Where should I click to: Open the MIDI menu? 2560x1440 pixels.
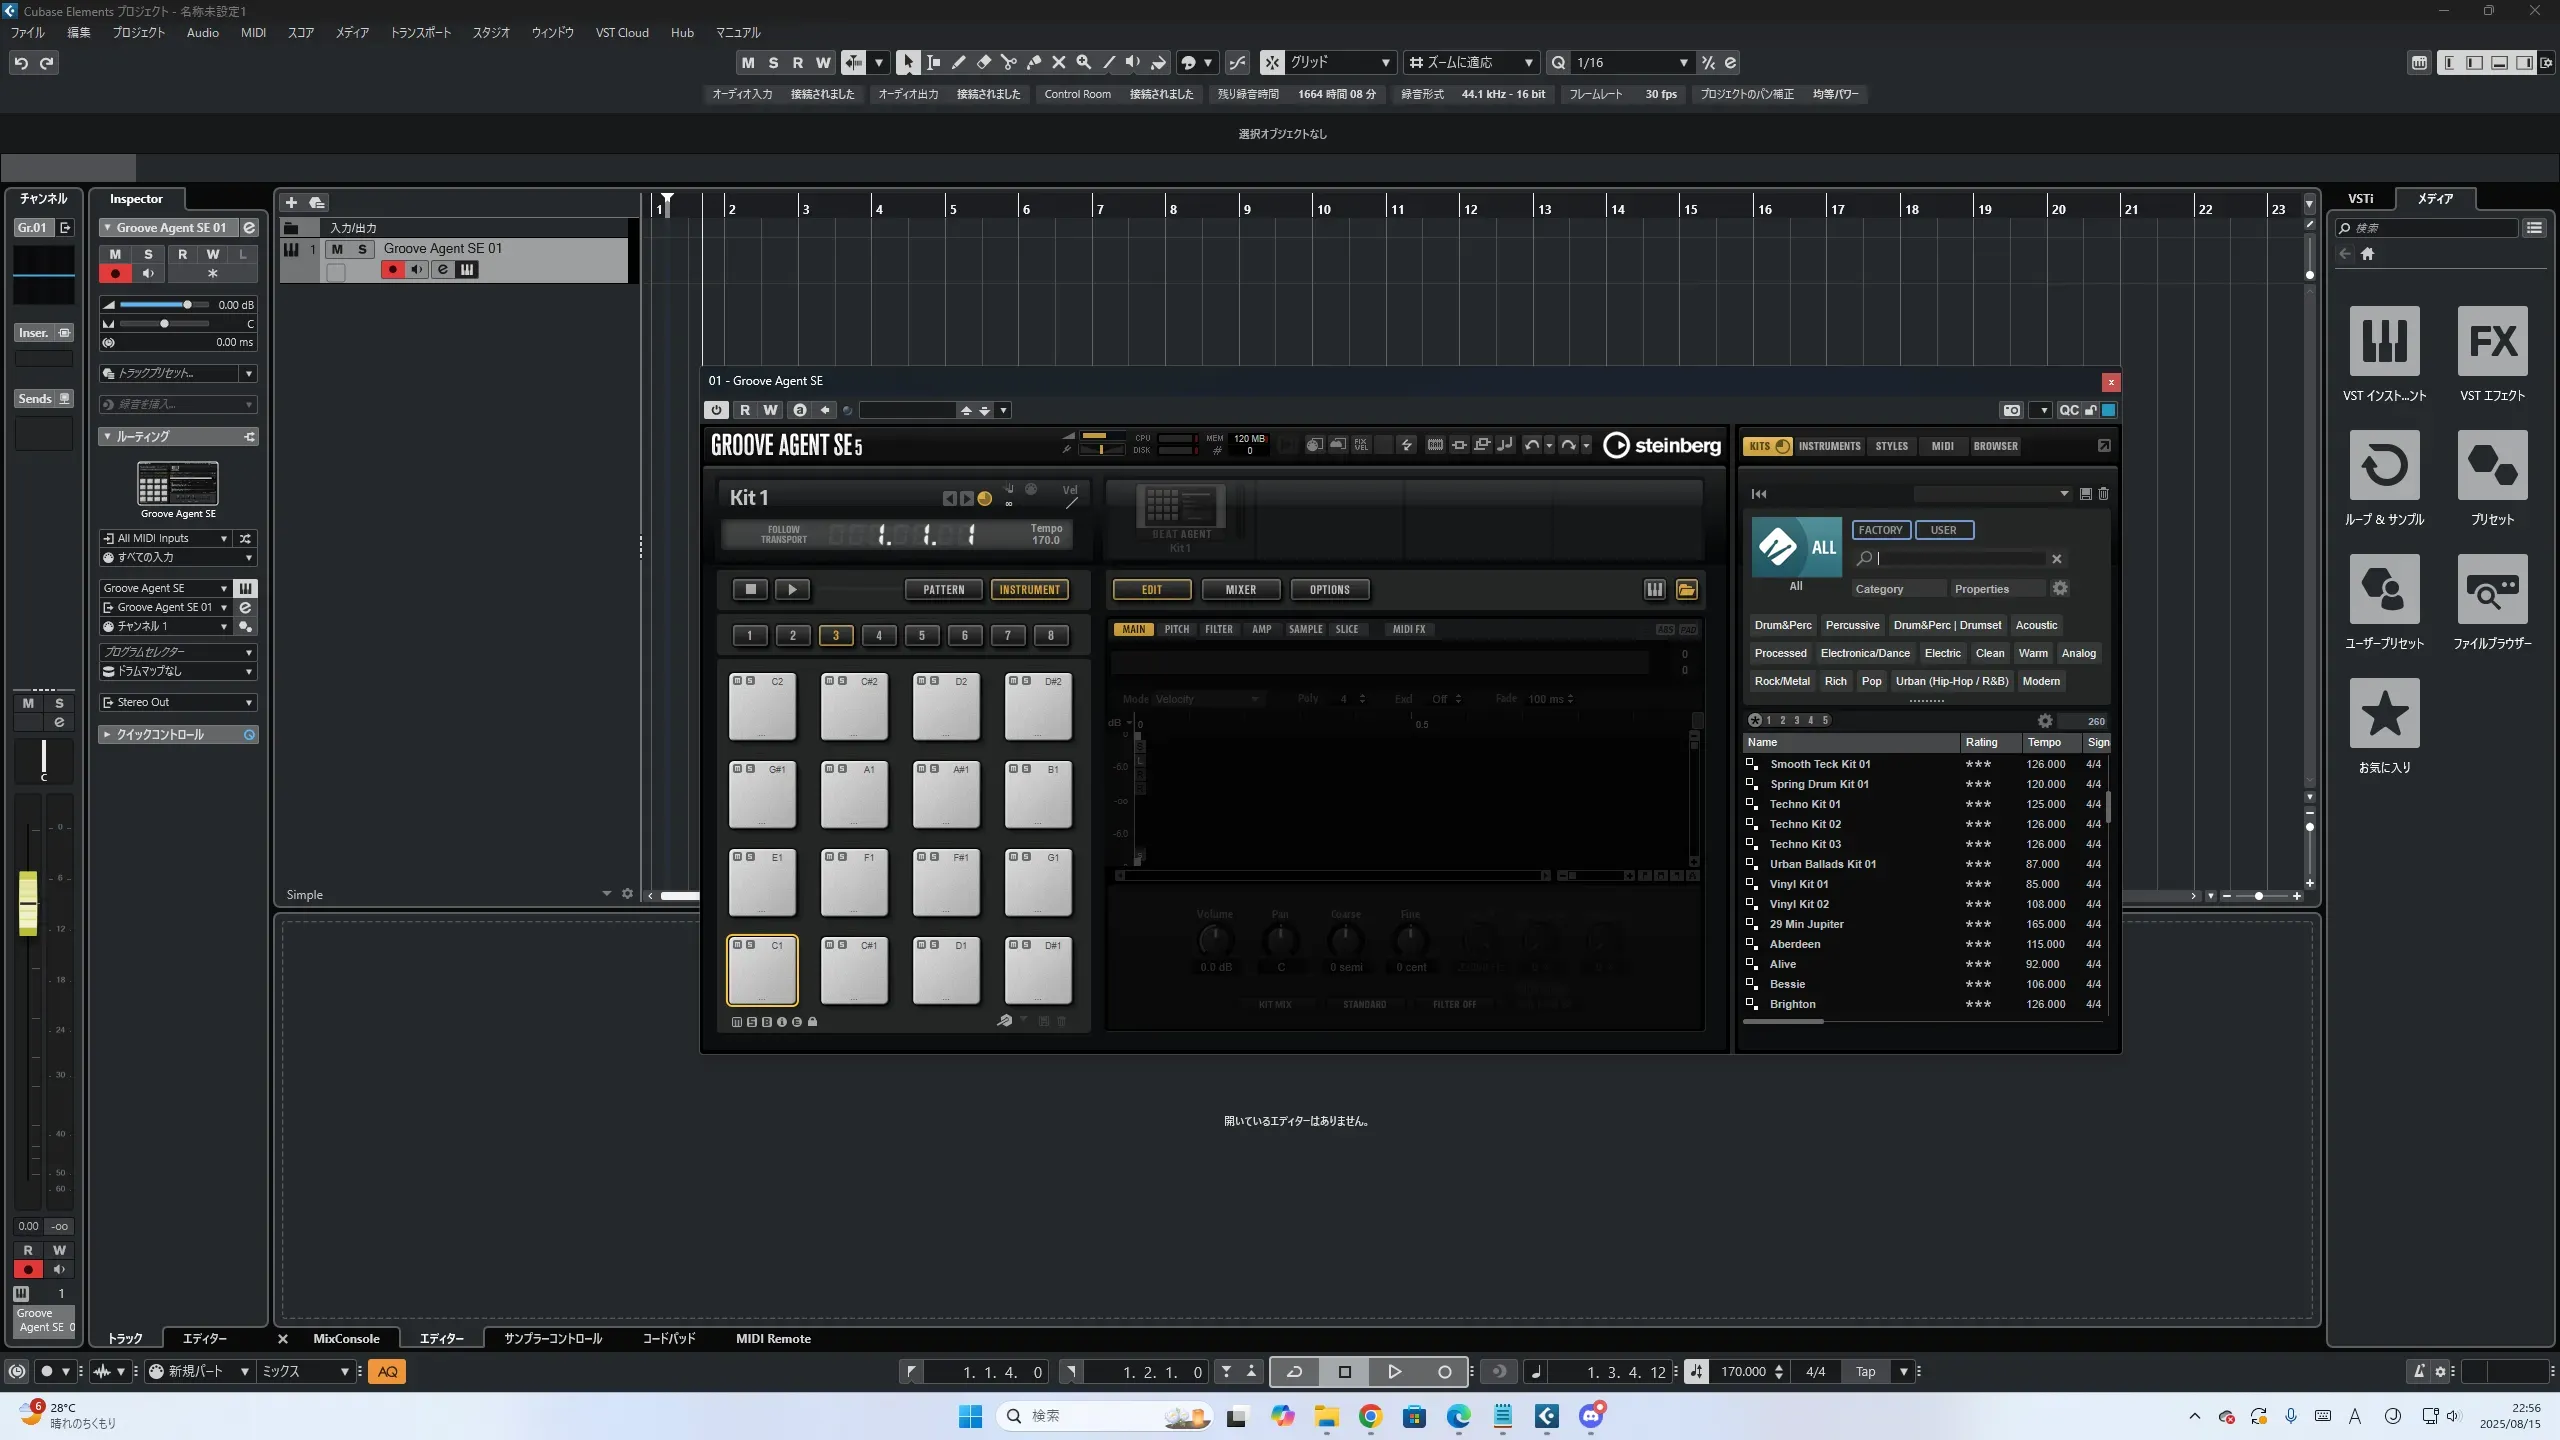coord(253,32)
